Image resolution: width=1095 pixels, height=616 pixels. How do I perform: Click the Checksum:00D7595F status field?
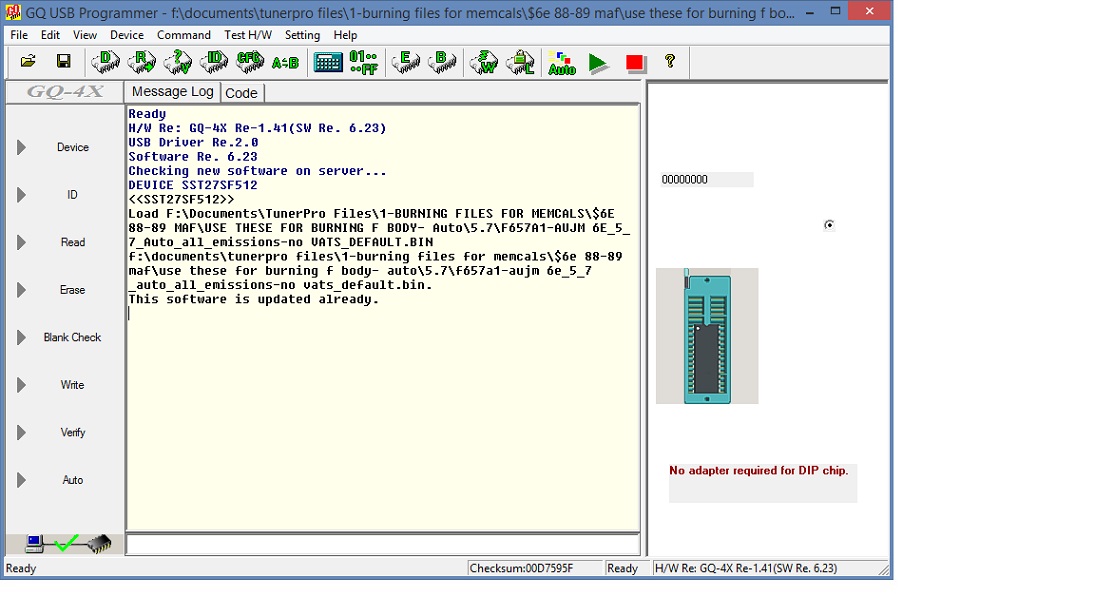pyautogui.click(x=534, y=569)
